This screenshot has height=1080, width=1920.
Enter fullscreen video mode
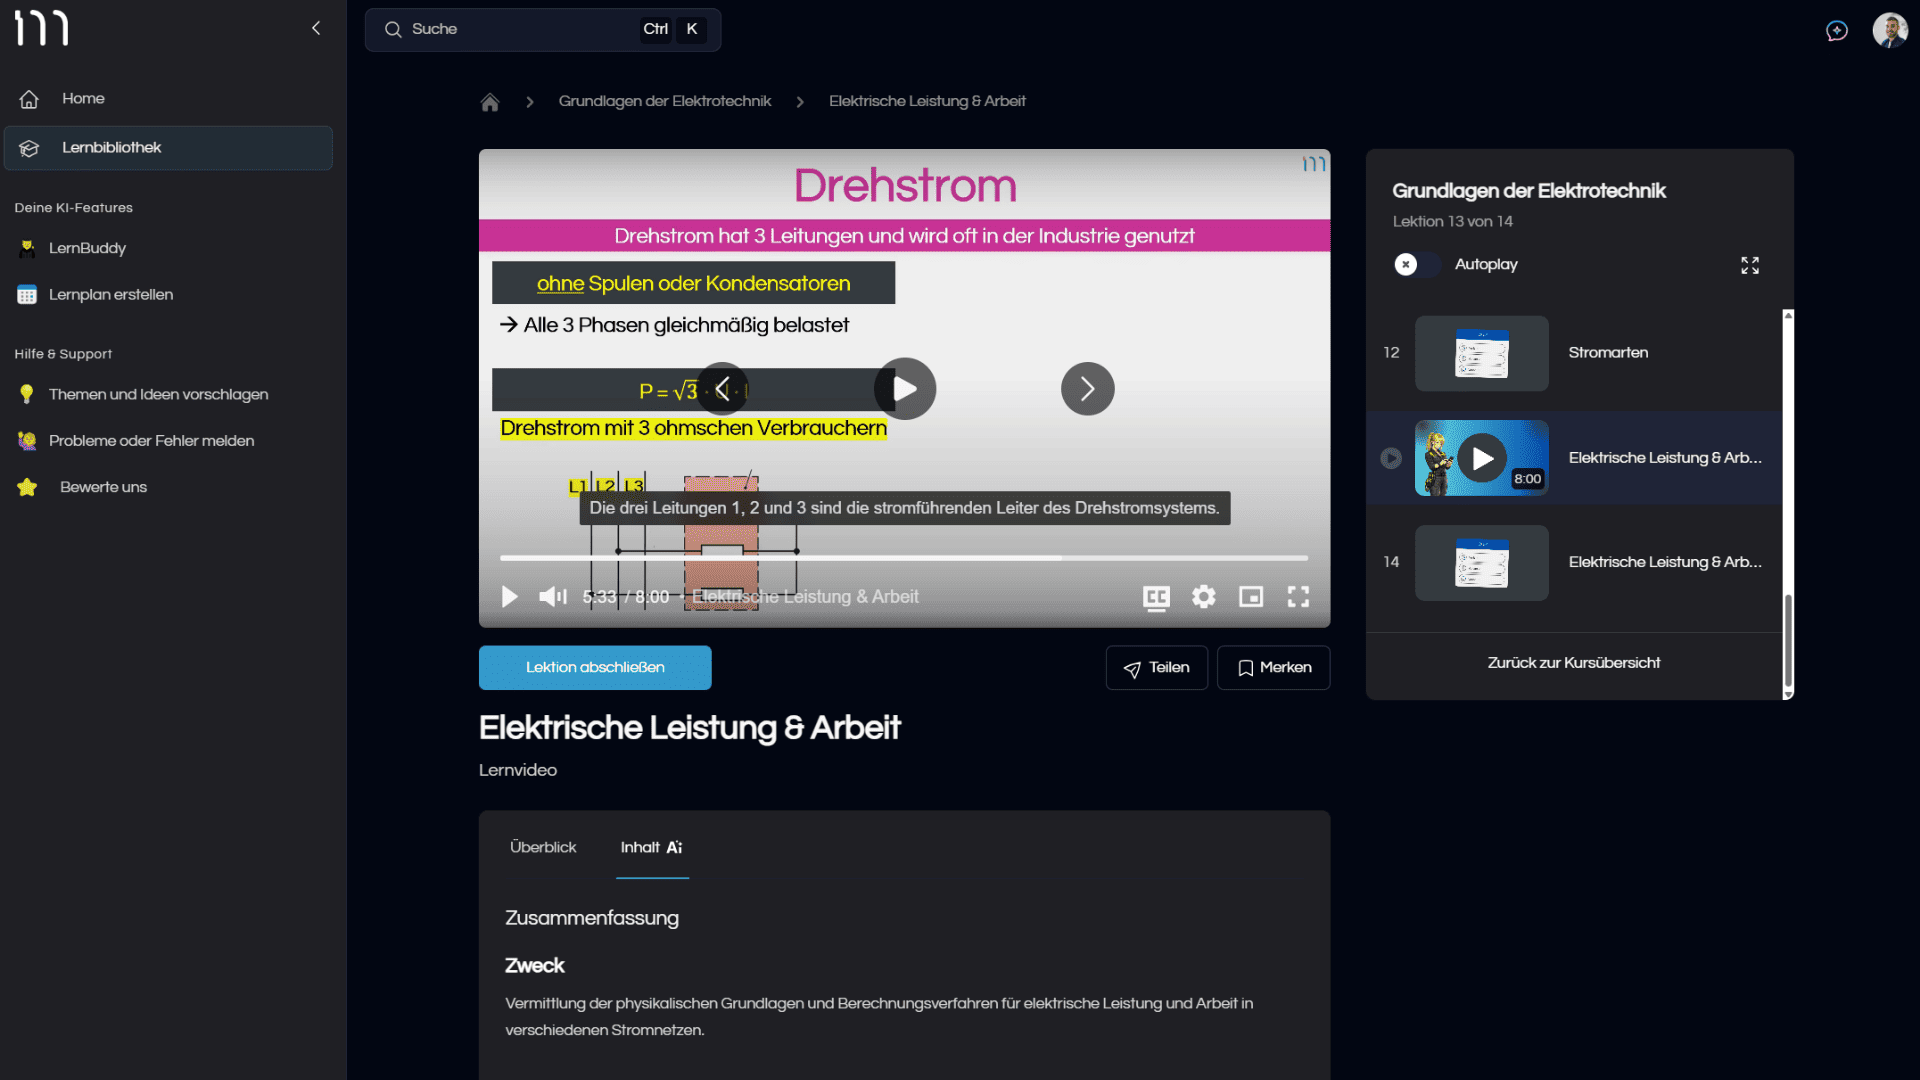point(1298,597)
